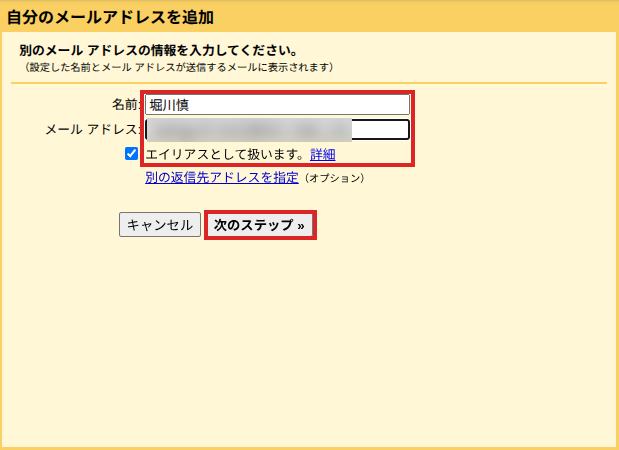Open 別の返信先アドレスを指定 link
Viewport: 619px width, 450px height.
221,178
